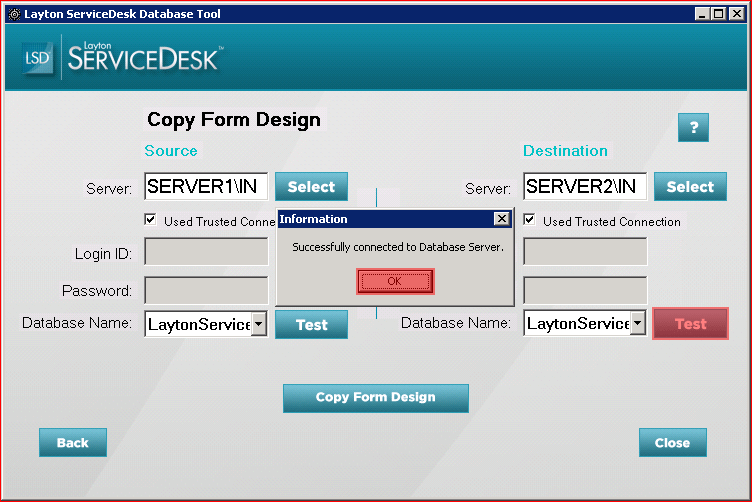
Task: Click the Copy Form Design page title
Action: click(234, 119)
